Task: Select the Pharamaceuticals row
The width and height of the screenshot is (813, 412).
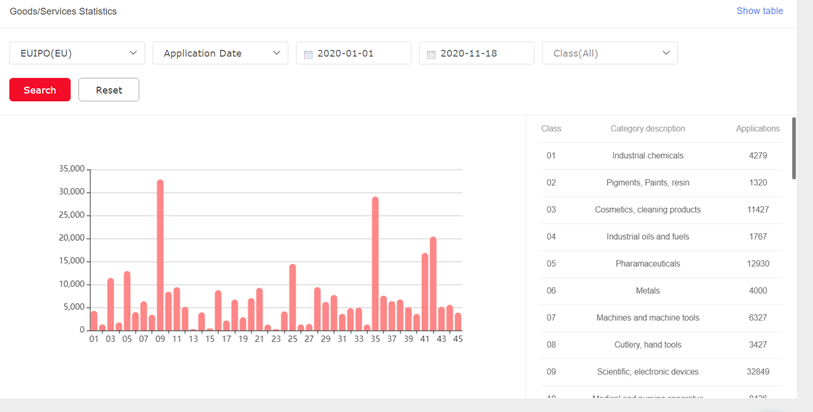Action: click(661, 263)
